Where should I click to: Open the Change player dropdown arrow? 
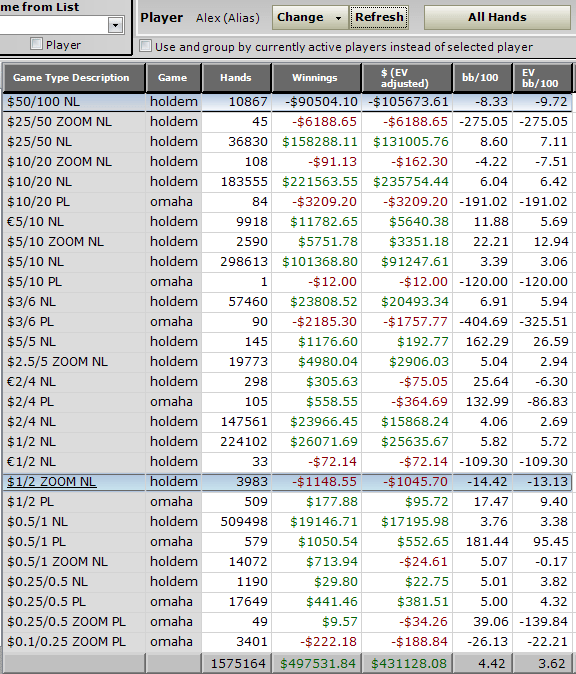338,18
